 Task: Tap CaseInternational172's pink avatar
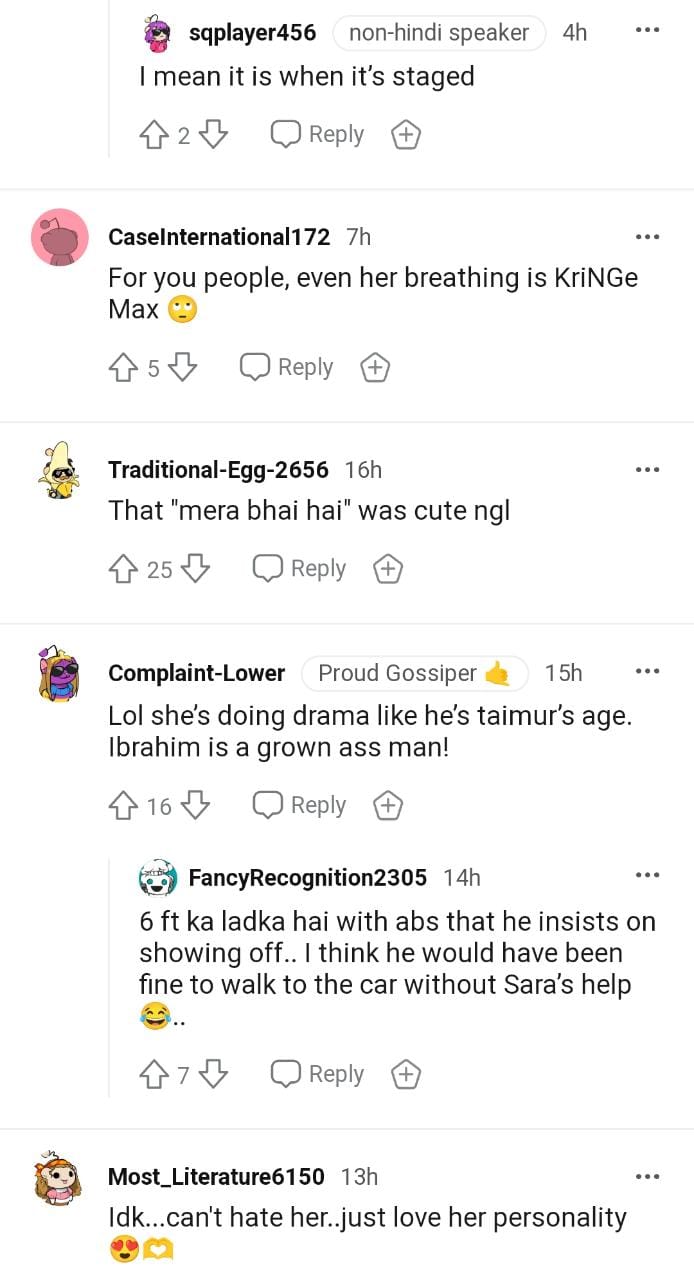(x=61, y=238)
